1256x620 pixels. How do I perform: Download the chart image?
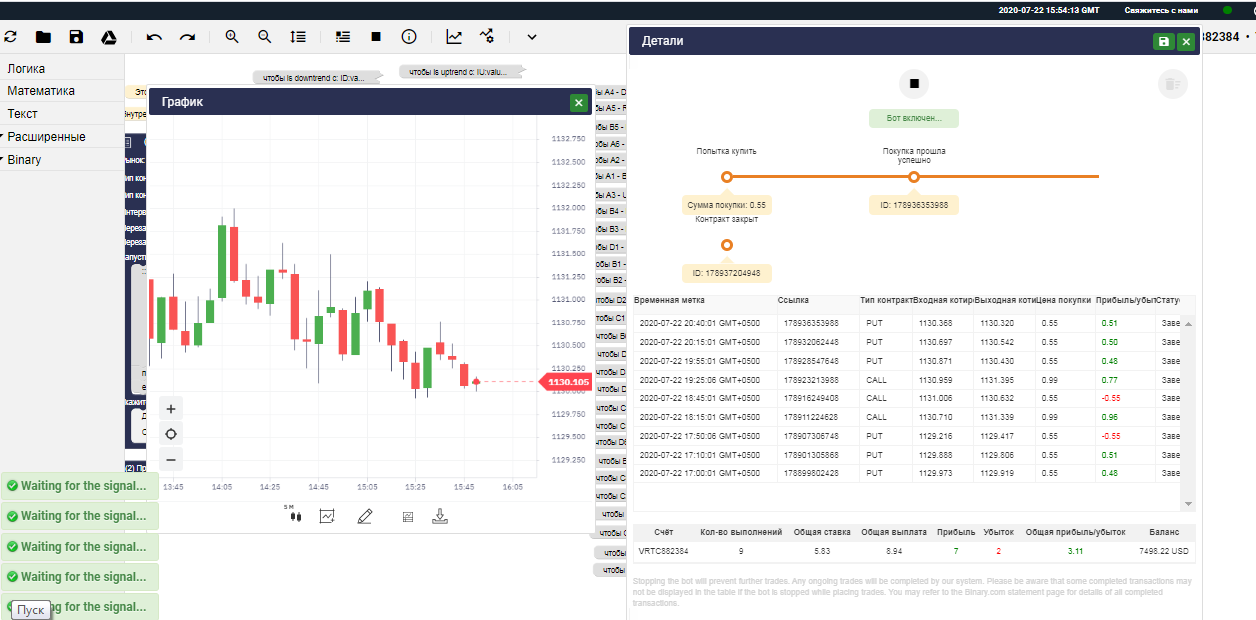tap(439, 516)
